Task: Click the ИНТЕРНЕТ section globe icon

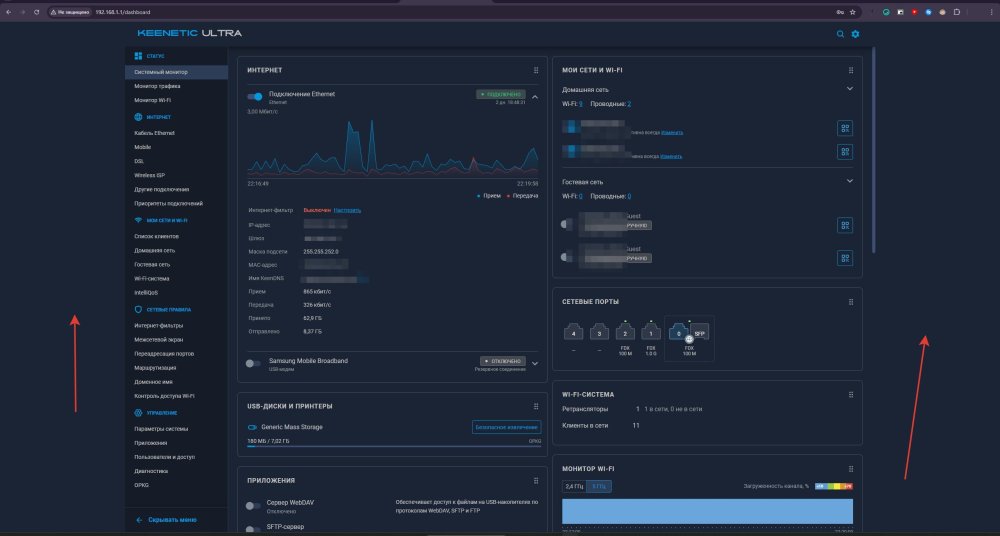Action: click(x=138, y=117)
